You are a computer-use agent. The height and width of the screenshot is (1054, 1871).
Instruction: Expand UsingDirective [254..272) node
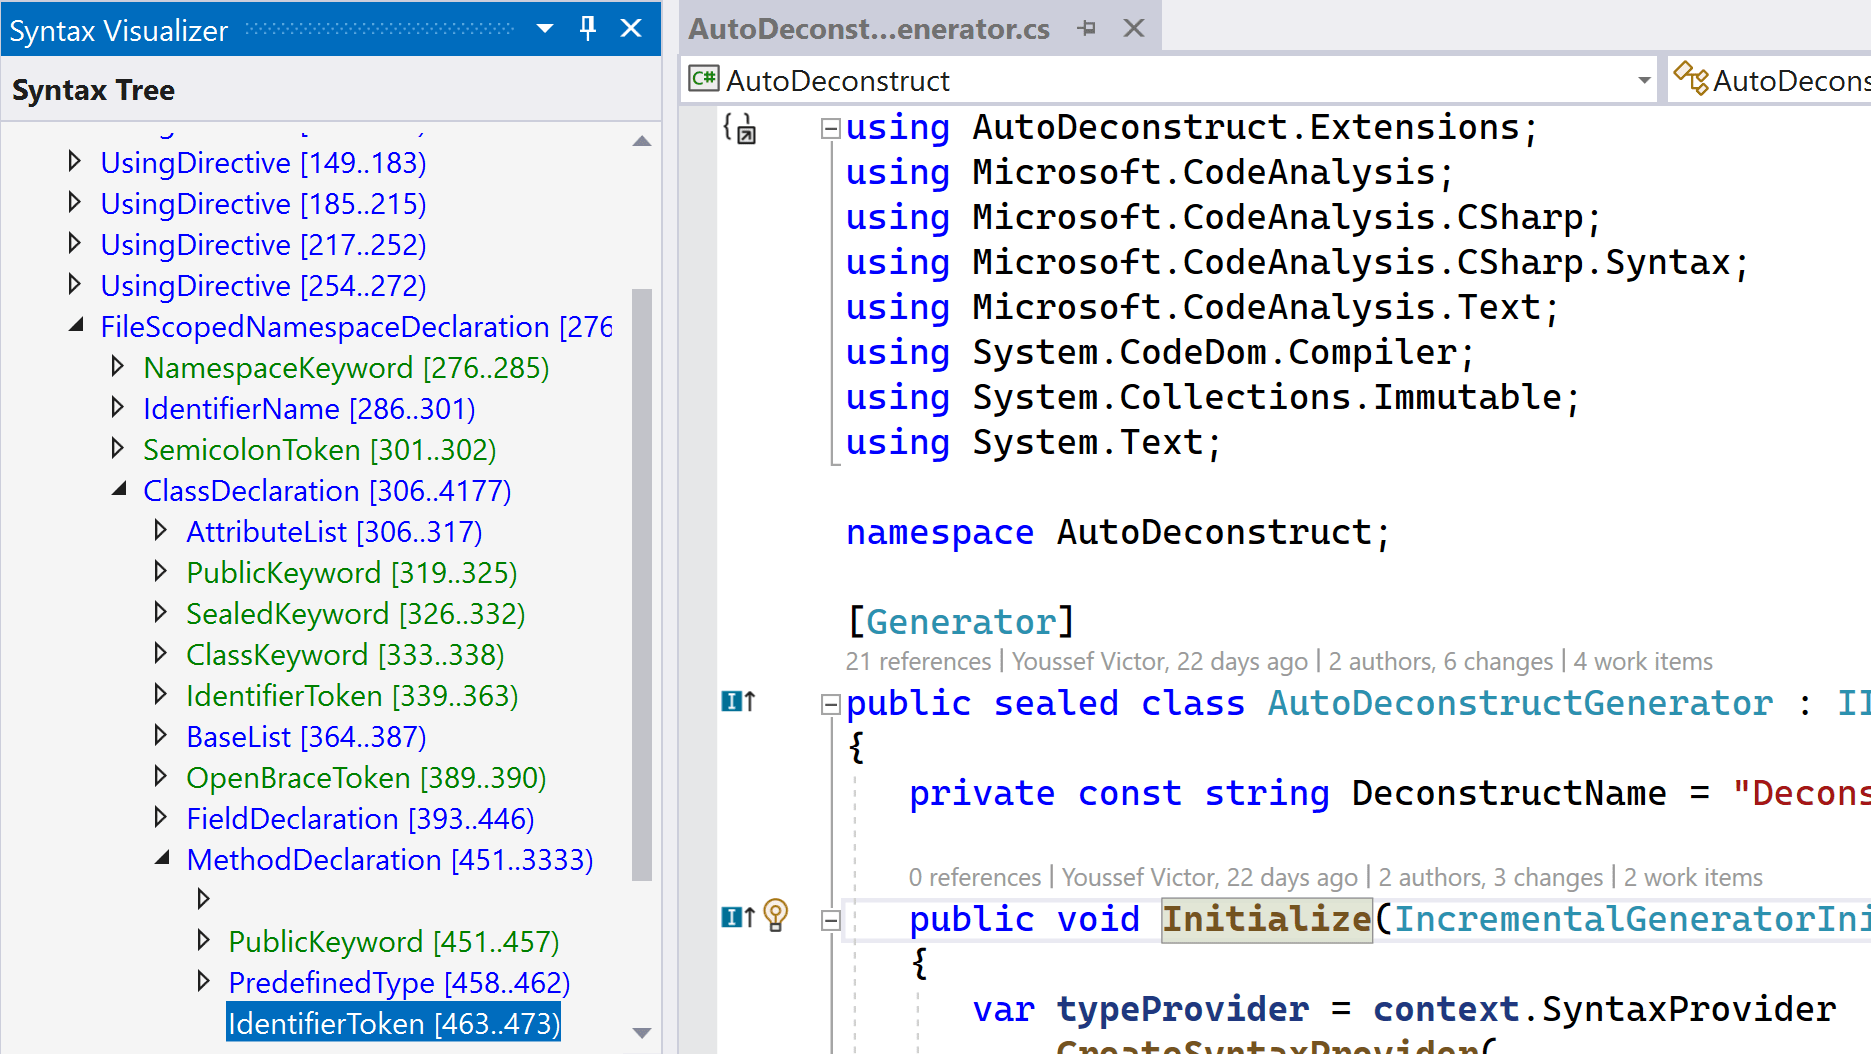[74, 284]
